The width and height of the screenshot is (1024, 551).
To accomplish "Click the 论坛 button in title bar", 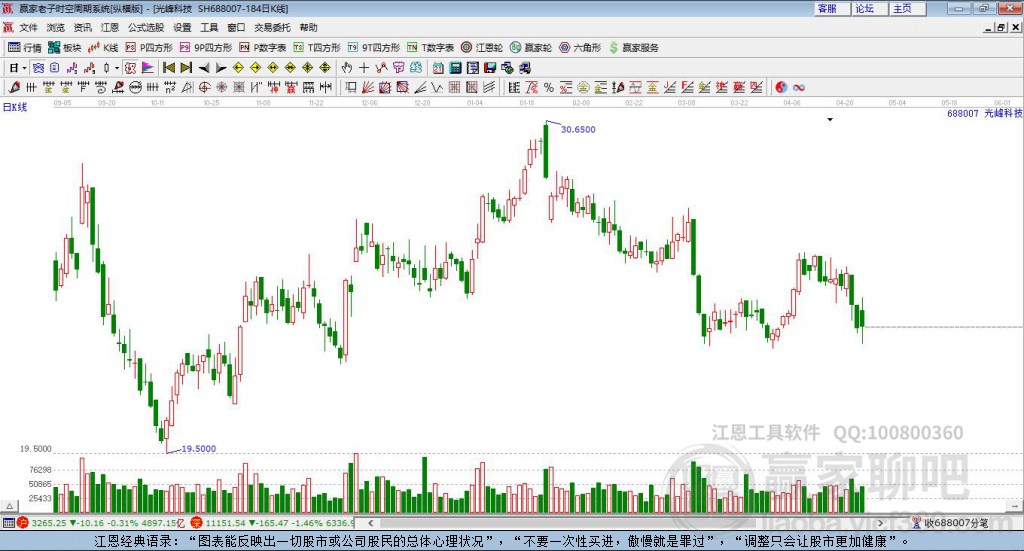I will tap(869, 8).
